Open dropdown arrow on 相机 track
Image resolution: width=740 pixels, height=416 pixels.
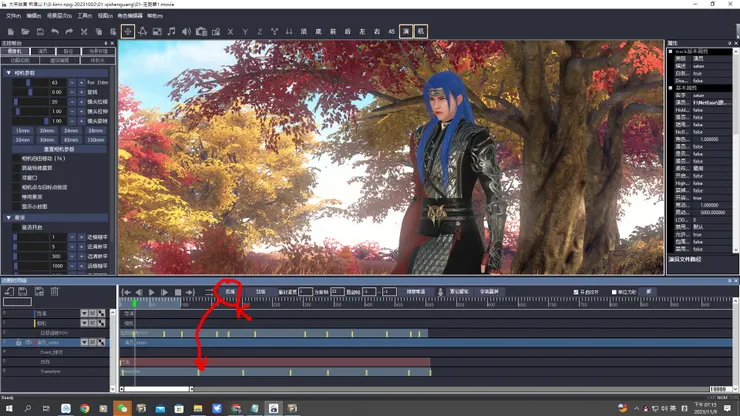pos(84,323)
